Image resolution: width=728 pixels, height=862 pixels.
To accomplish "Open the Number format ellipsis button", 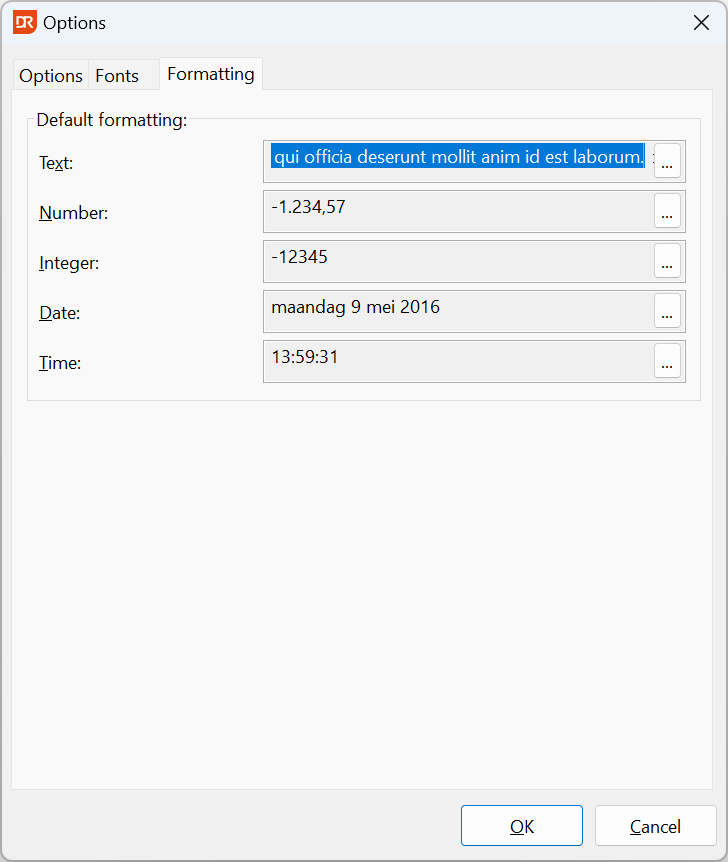I will click(x=667, y=211).
